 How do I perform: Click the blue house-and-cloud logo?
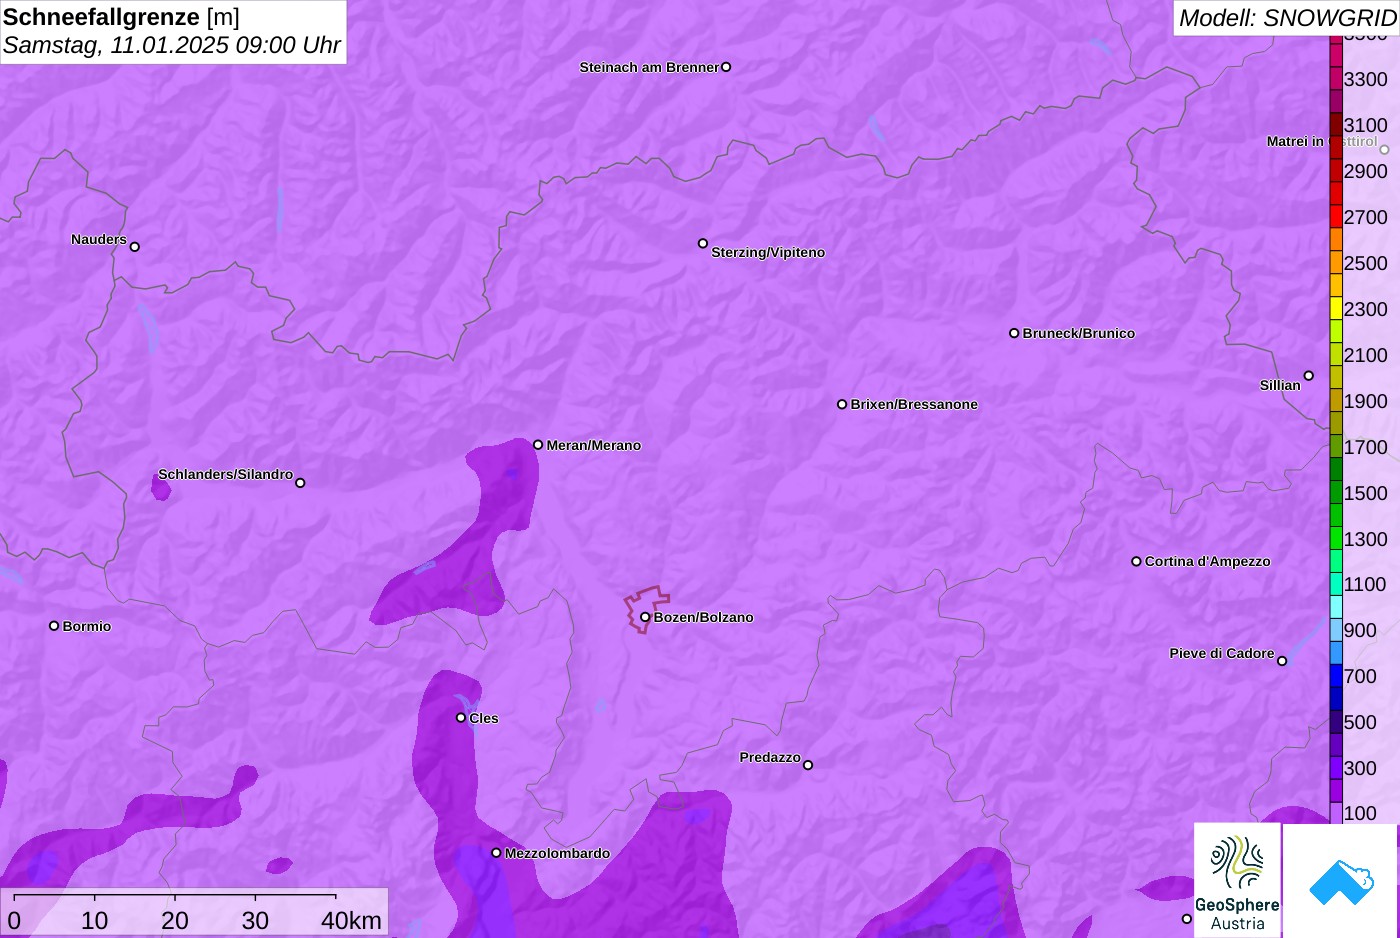pyautogui.click(x=1340, y=881)
